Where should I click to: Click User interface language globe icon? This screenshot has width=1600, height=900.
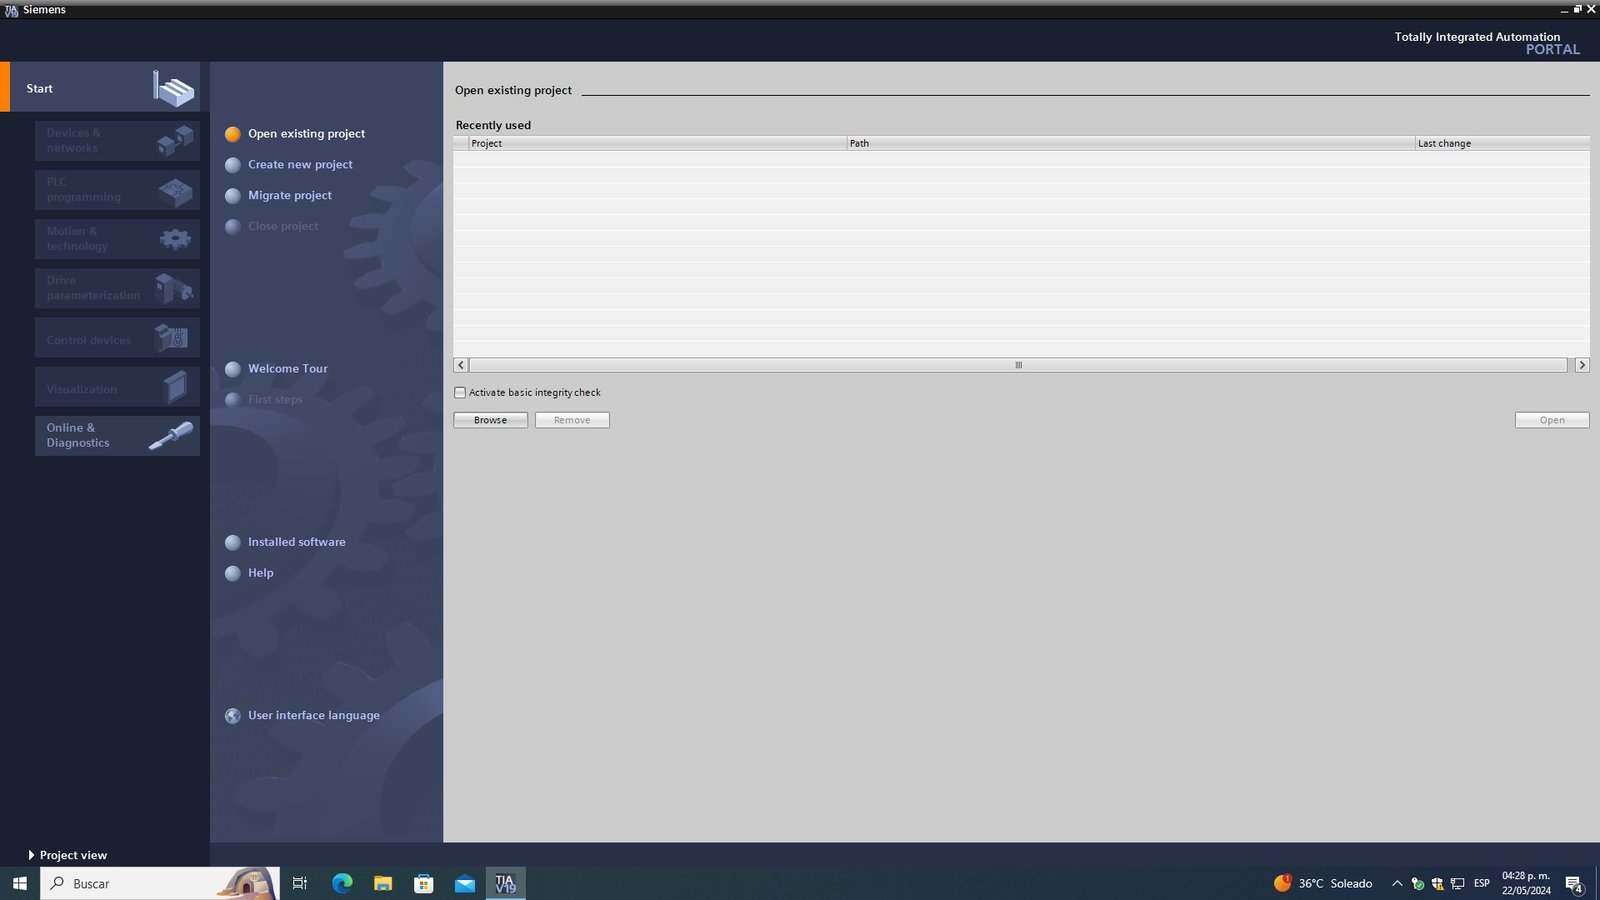(x=233, y=716)
